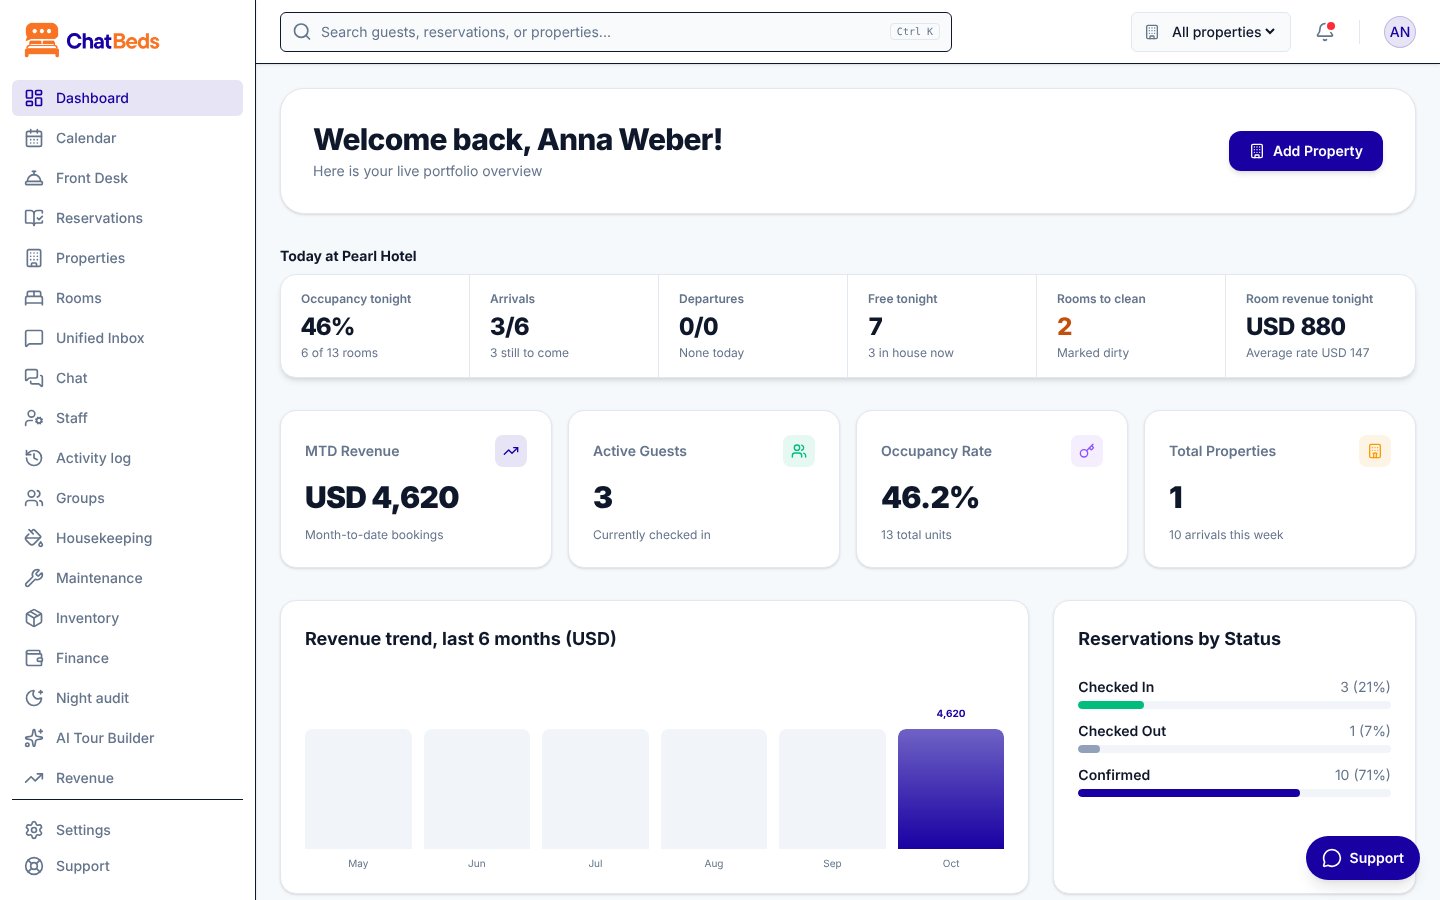Open Inventory page
The image size is (1440, 900).
click(127, 618)
